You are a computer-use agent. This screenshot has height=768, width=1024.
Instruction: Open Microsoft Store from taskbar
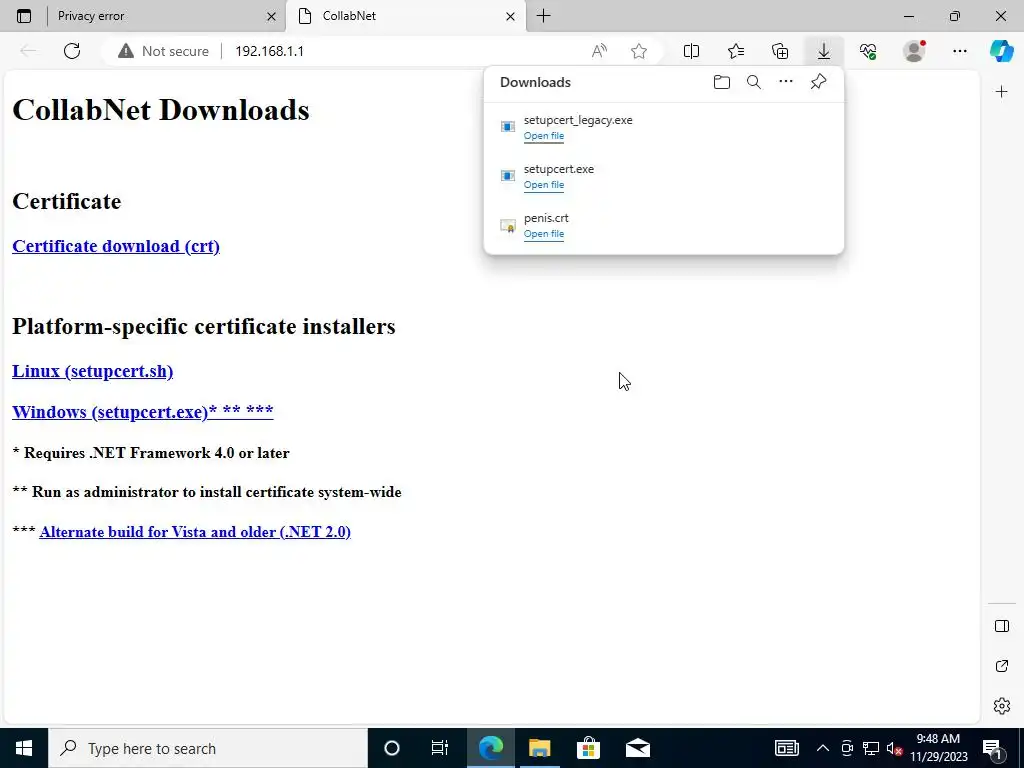[588, 748]
